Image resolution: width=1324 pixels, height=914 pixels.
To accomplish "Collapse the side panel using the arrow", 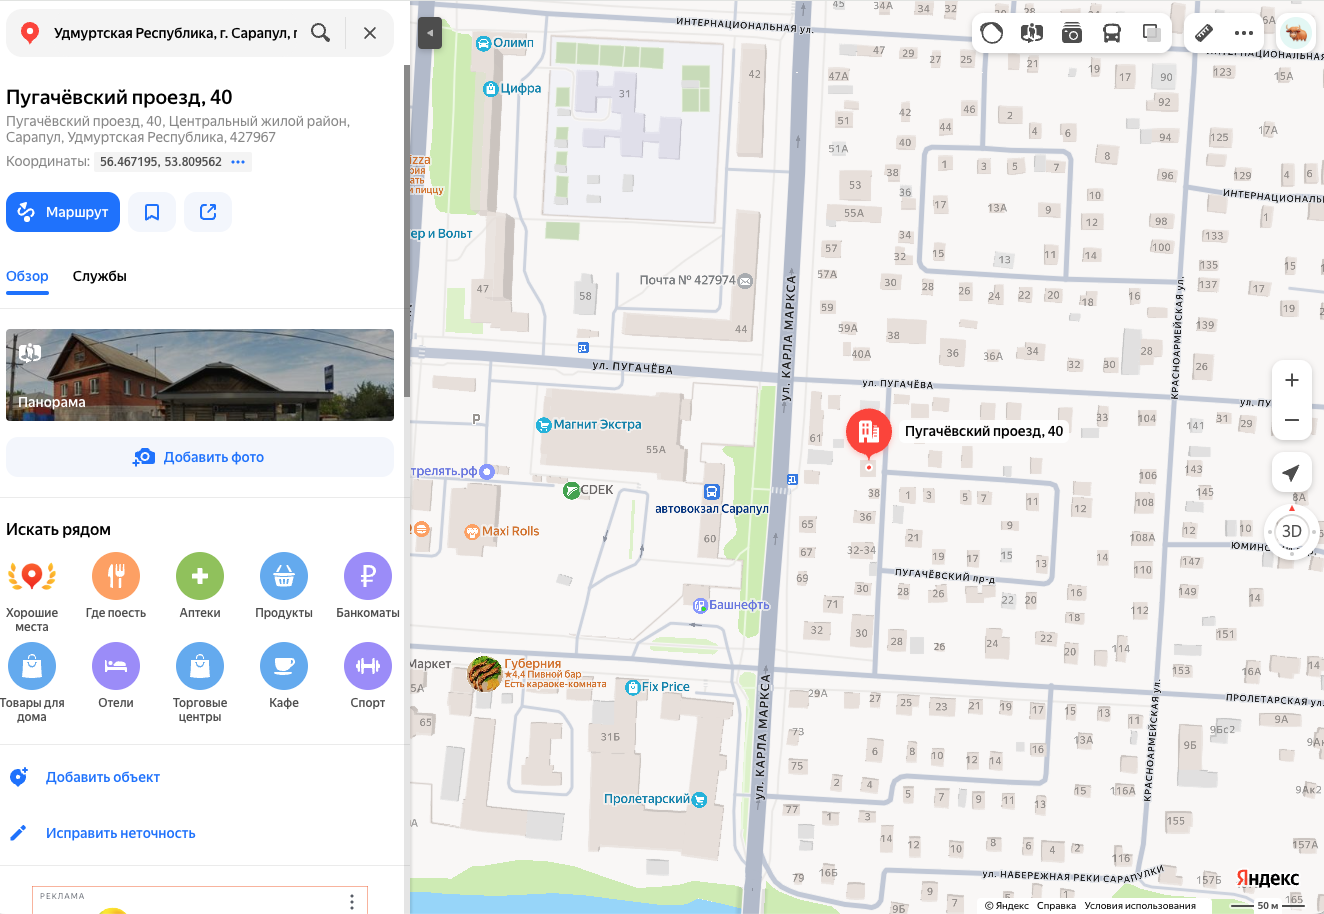I will (429, 33).
